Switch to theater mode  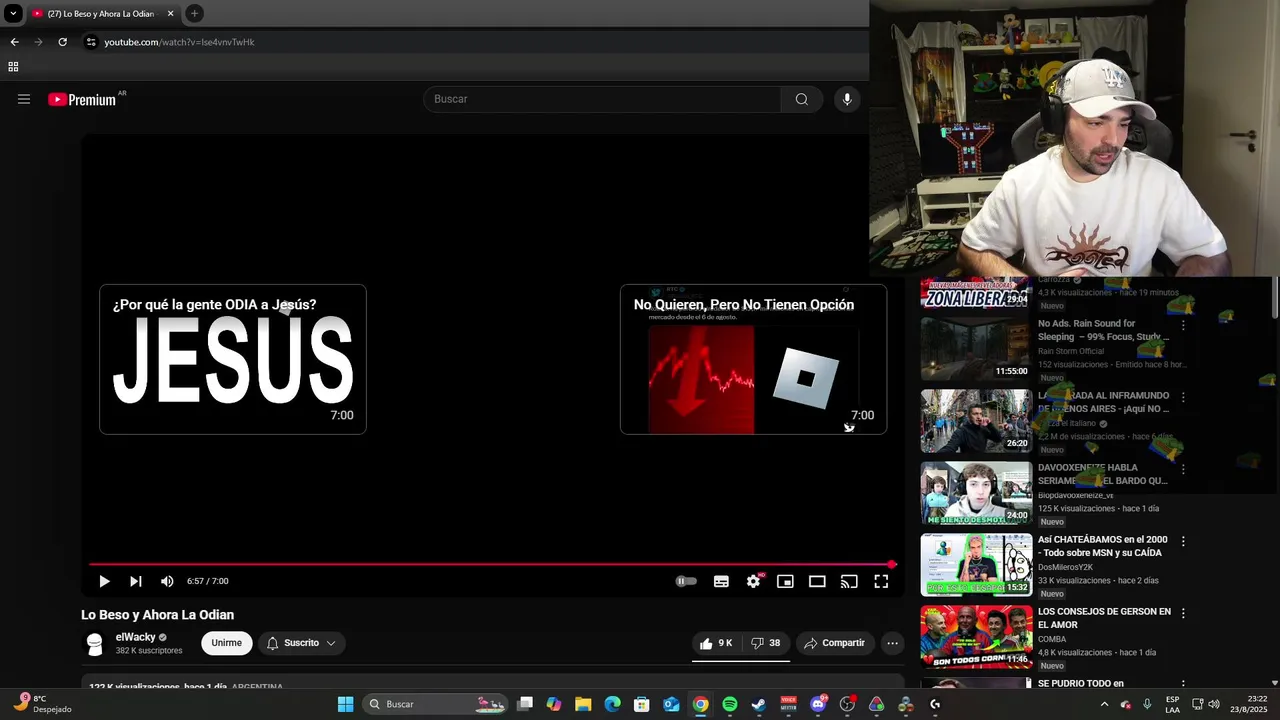pos(817,581)
